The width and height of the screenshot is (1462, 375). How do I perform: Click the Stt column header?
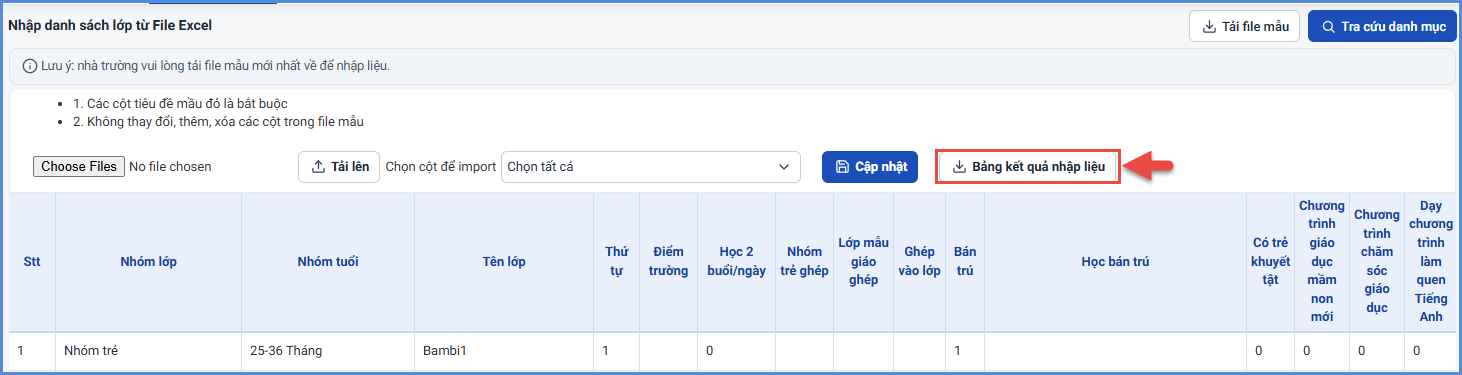point(32,262)
